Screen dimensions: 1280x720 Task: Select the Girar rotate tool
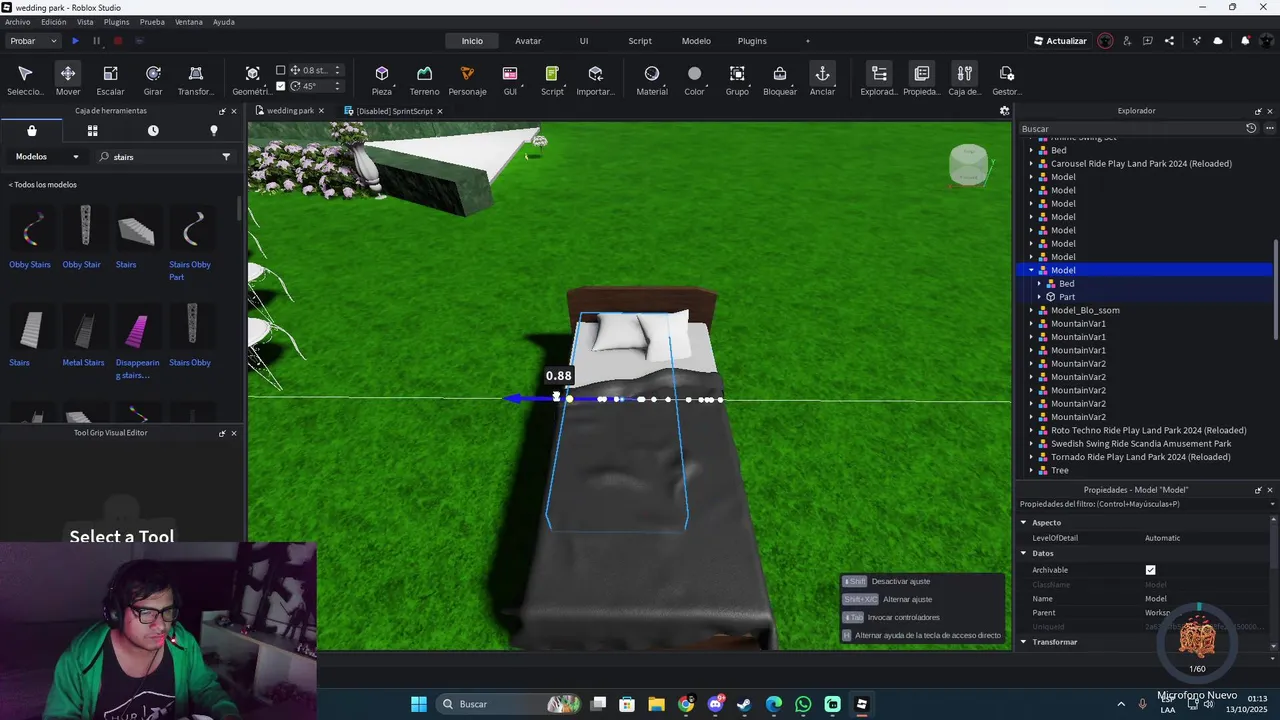pos(153,80)
